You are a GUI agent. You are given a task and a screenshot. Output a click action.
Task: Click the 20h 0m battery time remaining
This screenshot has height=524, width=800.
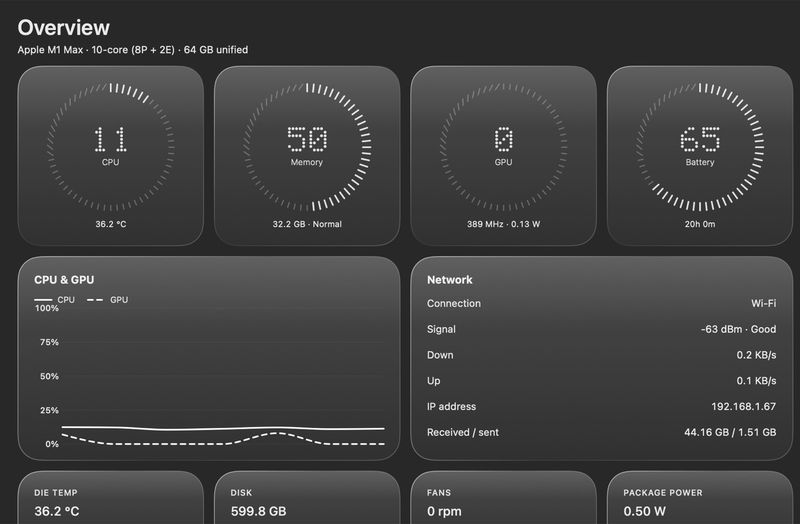tap(700, 224)
